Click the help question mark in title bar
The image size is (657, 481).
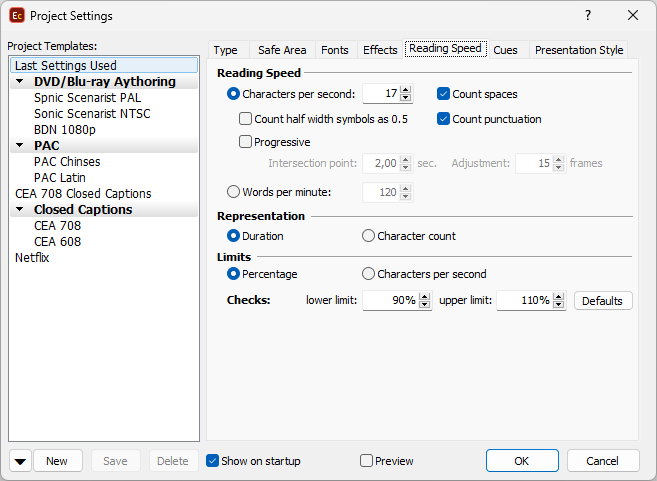588,15
